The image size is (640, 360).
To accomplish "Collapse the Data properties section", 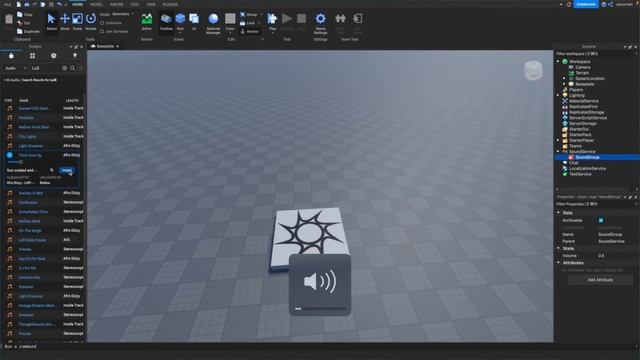I will (559, 213).
